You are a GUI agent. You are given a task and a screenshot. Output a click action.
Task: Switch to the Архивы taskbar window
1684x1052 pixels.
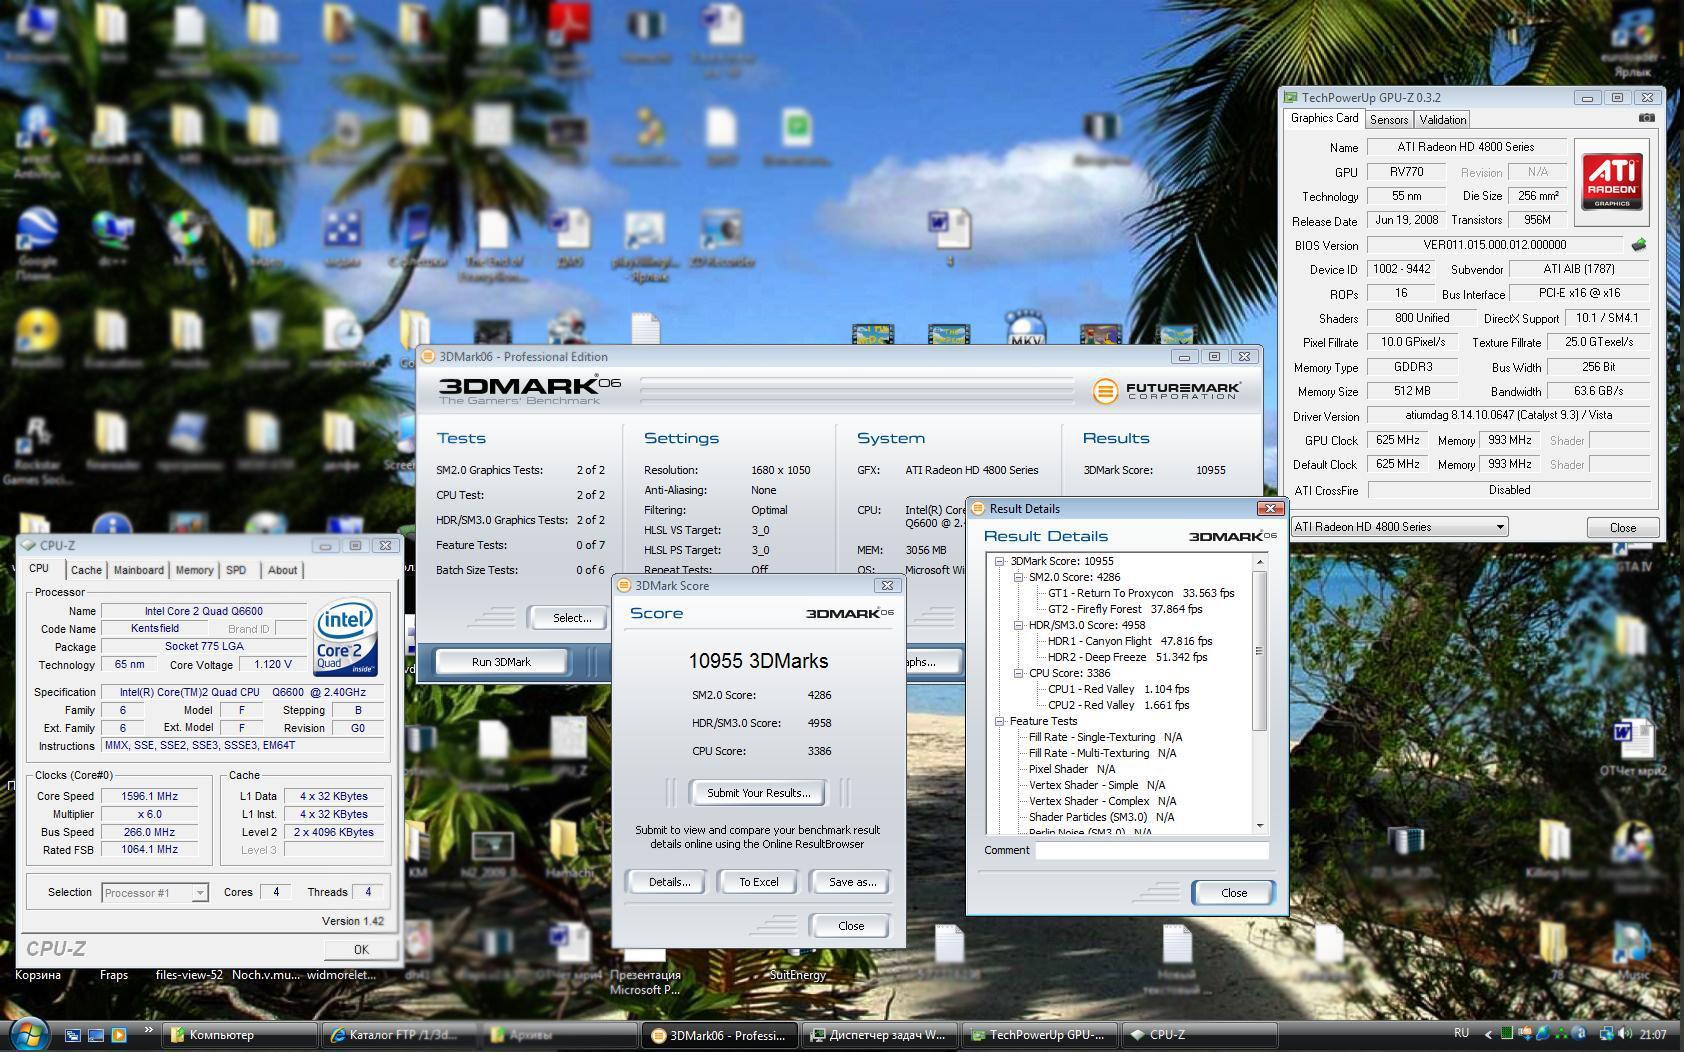(560, 1035)
